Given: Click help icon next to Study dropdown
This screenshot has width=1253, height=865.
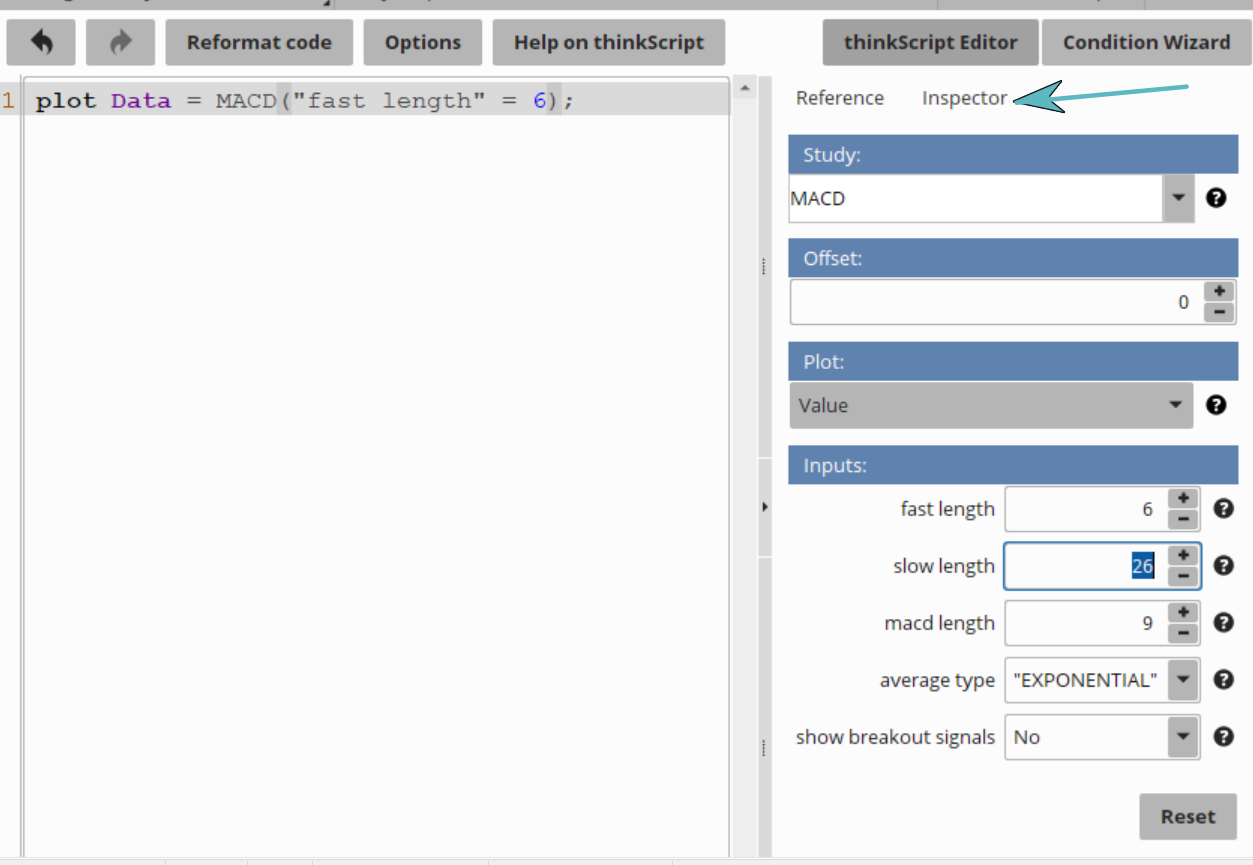Looking at the screenshot, I should (1216, 198).
